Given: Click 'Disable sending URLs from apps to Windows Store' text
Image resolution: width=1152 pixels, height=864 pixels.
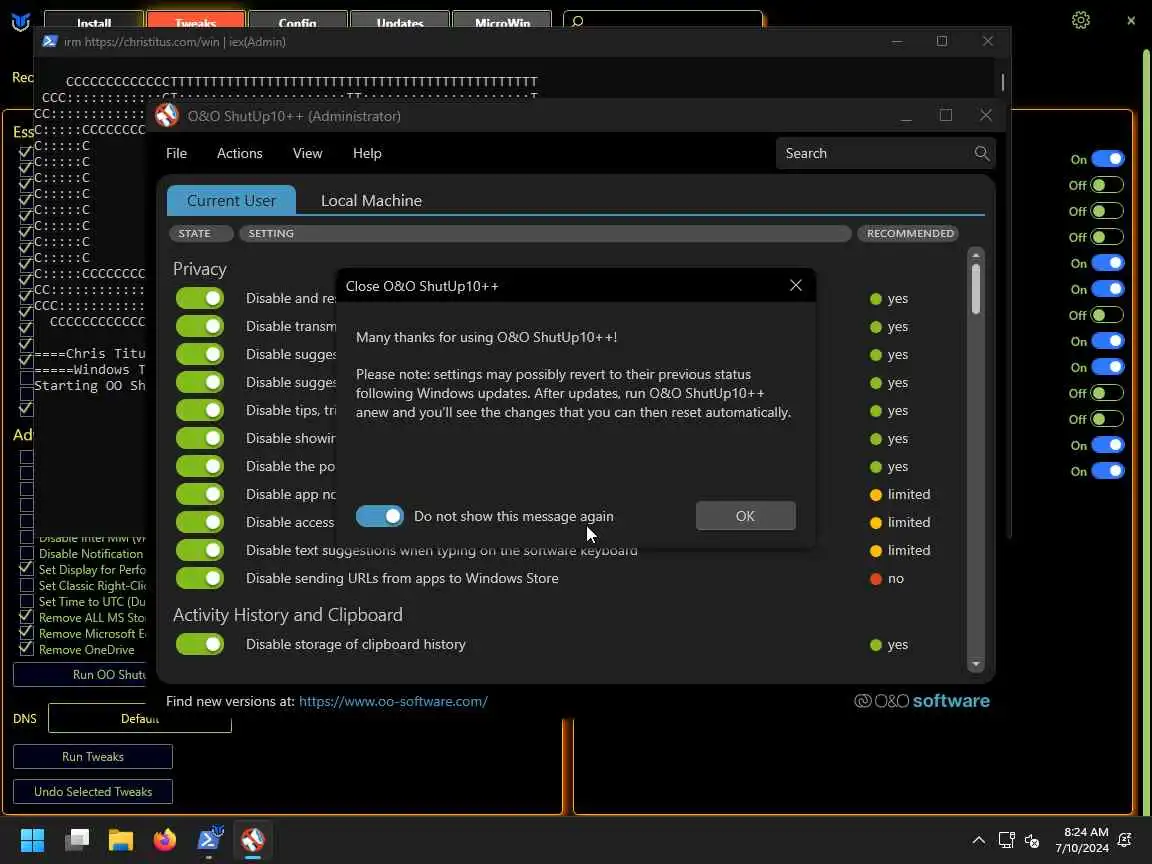Looking at the screenshot, I should click(x=402, y=578).
